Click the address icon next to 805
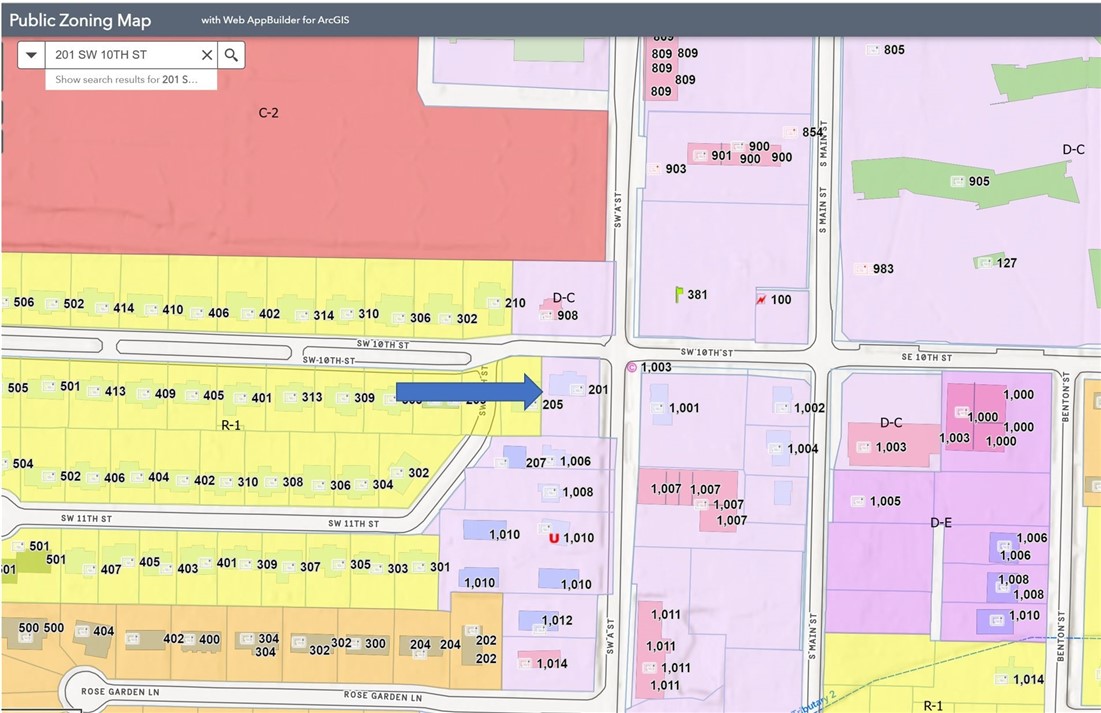Image resolution: width=1101 pixels, height=713 pixels. coord(872,50)
